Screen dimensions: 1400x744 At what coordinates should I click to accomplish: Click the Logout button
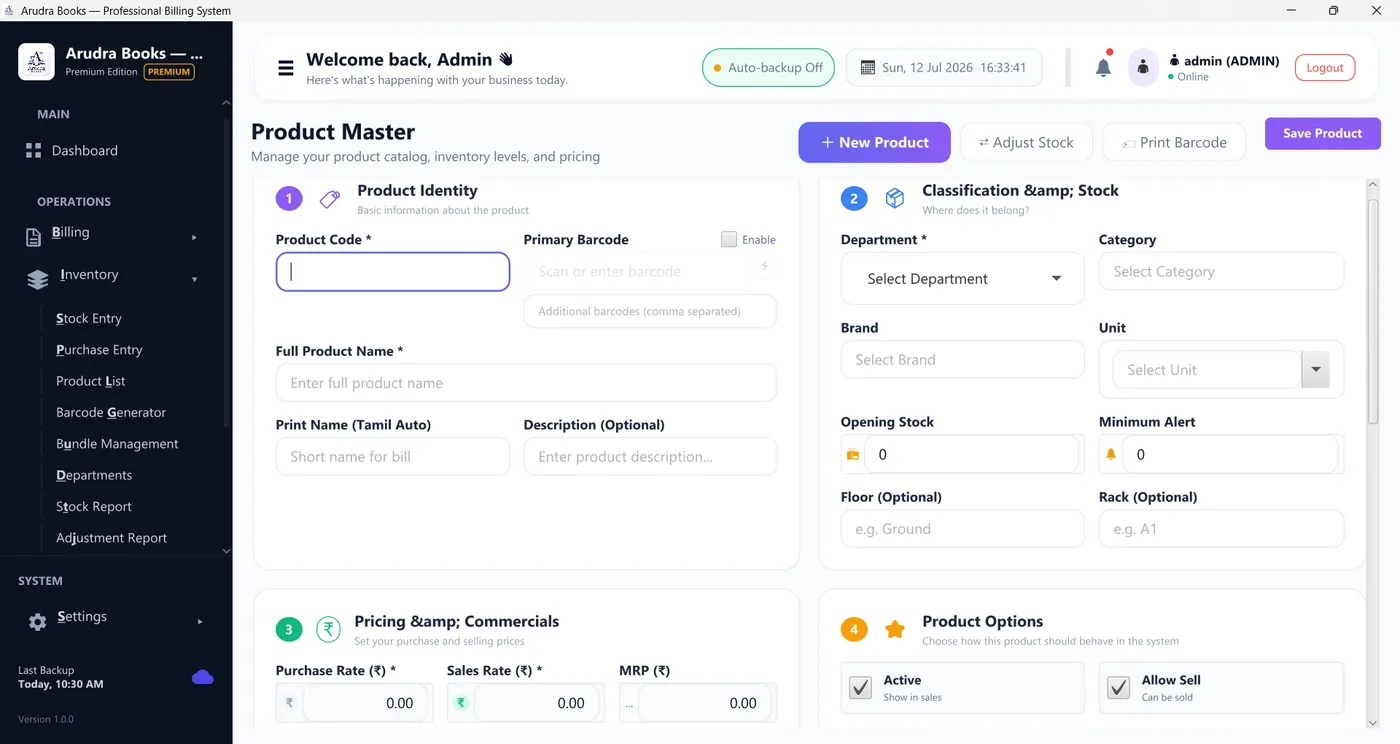click(x=1325, y=68)
